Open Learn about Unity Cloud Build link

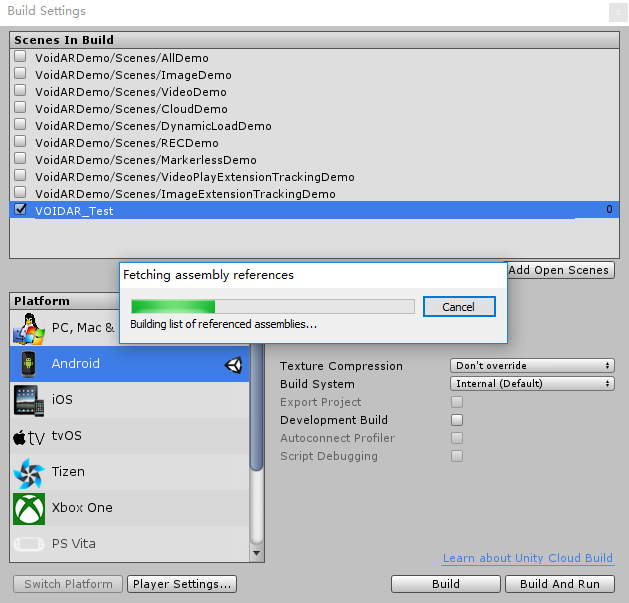528,558
